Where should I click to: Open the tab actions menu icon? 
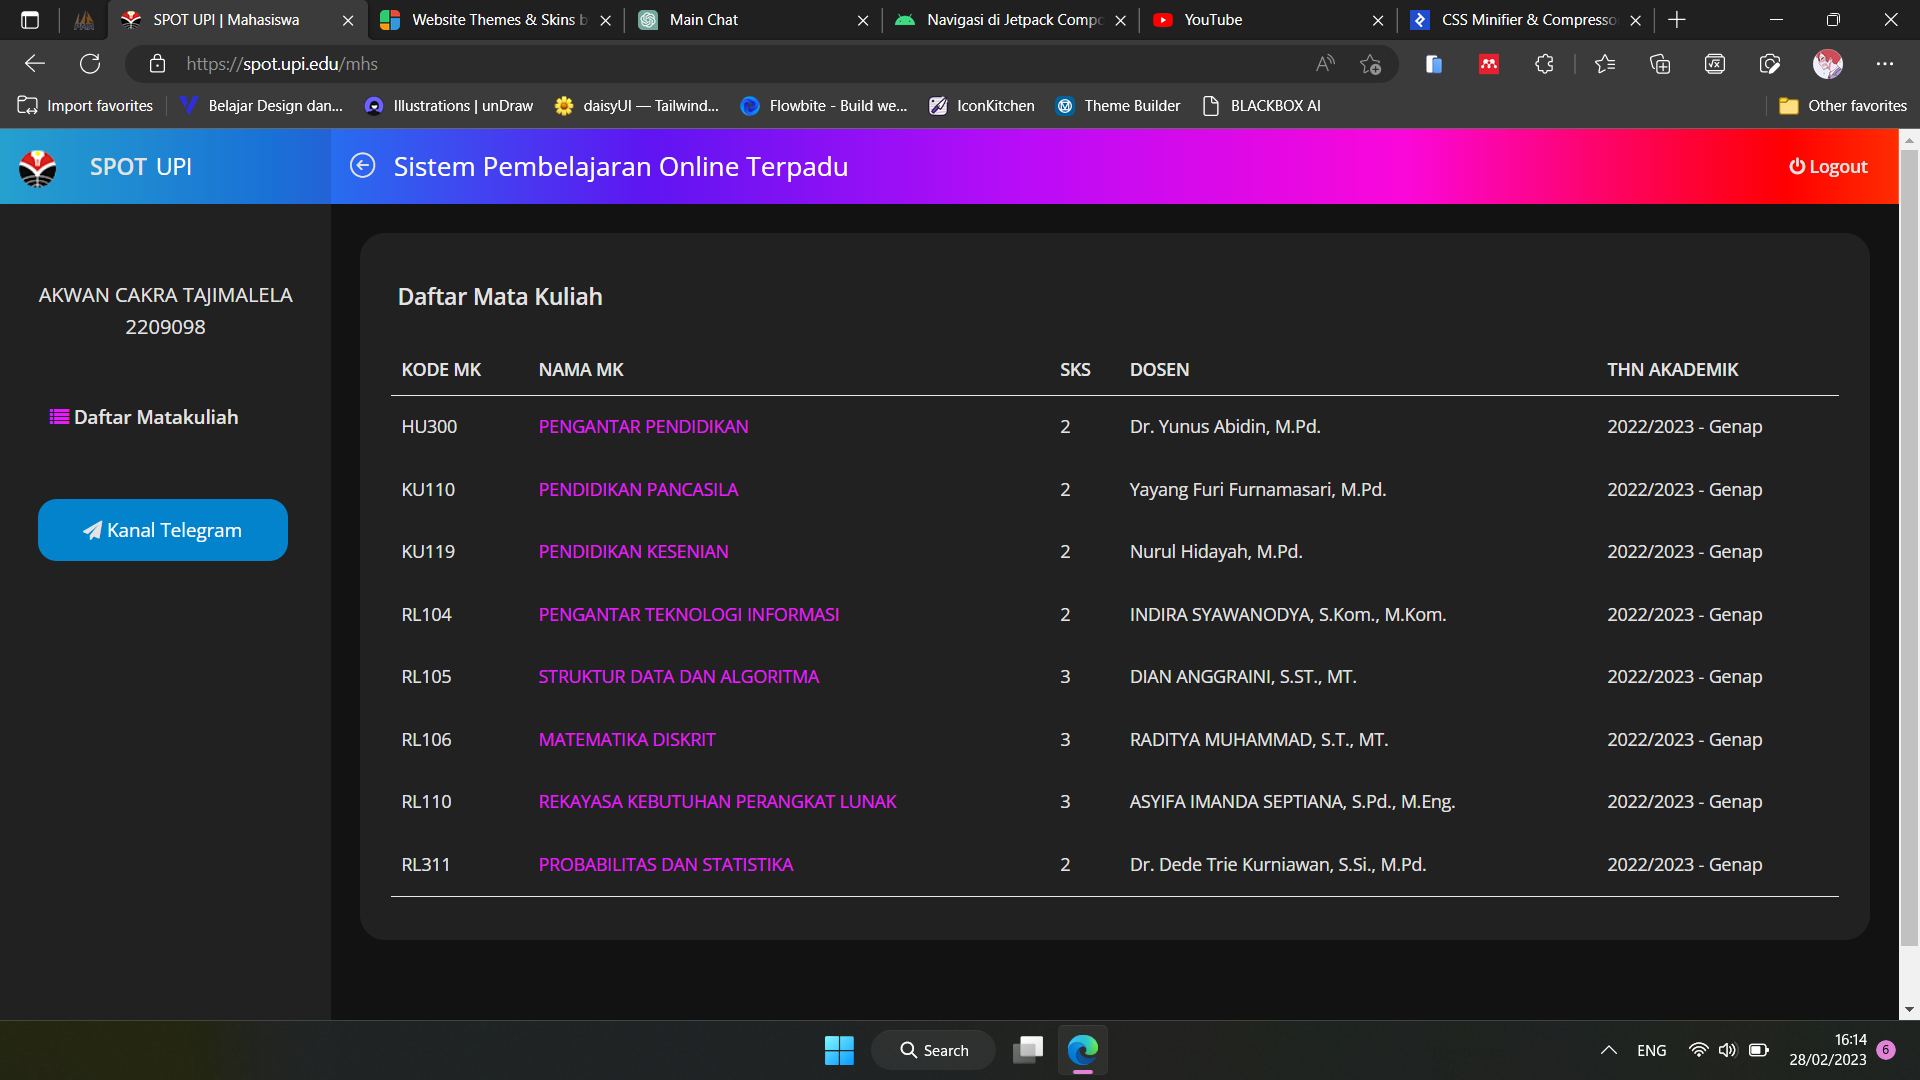(30, 20)
